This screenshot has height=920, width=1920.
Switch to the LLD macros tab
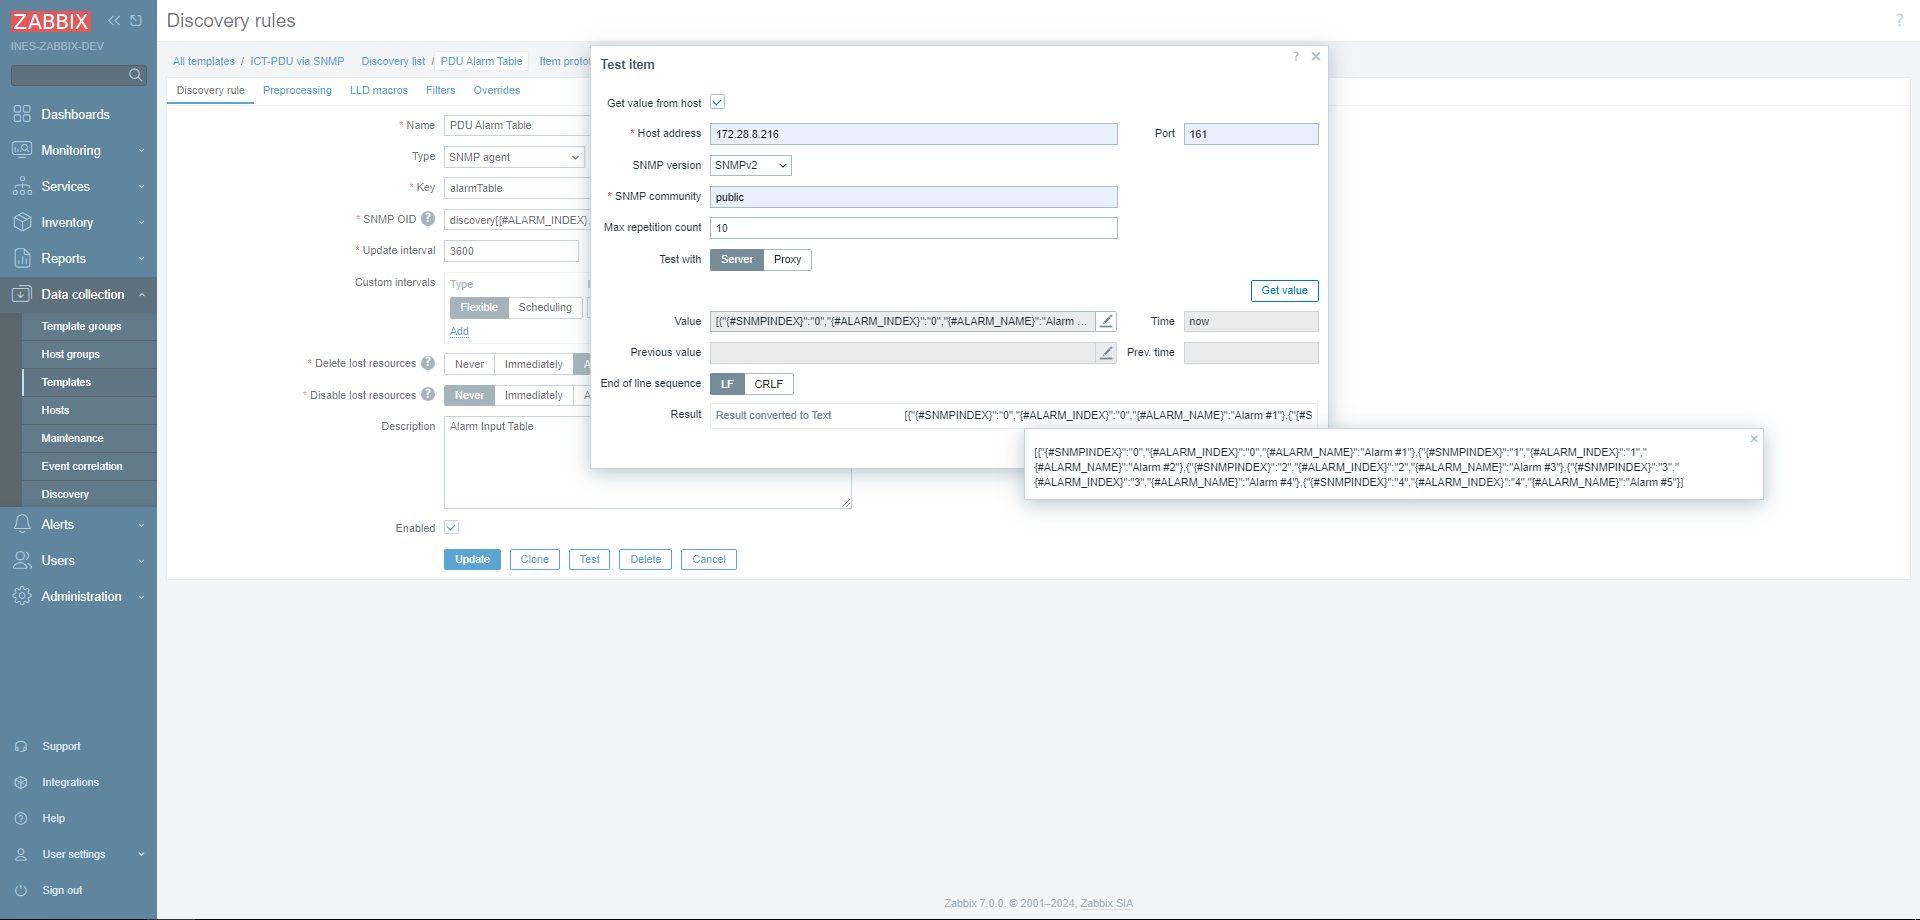tap(379, 90)
